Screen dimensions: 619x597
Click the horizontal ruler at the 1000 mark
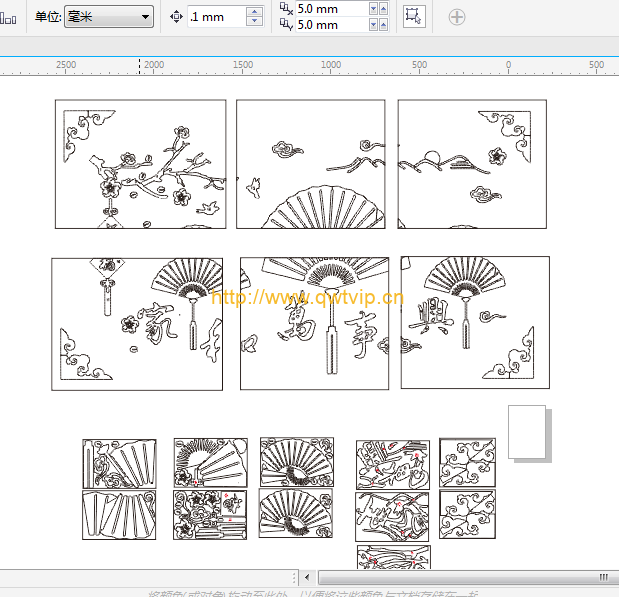pyautogui.click(x=331, y=66)
